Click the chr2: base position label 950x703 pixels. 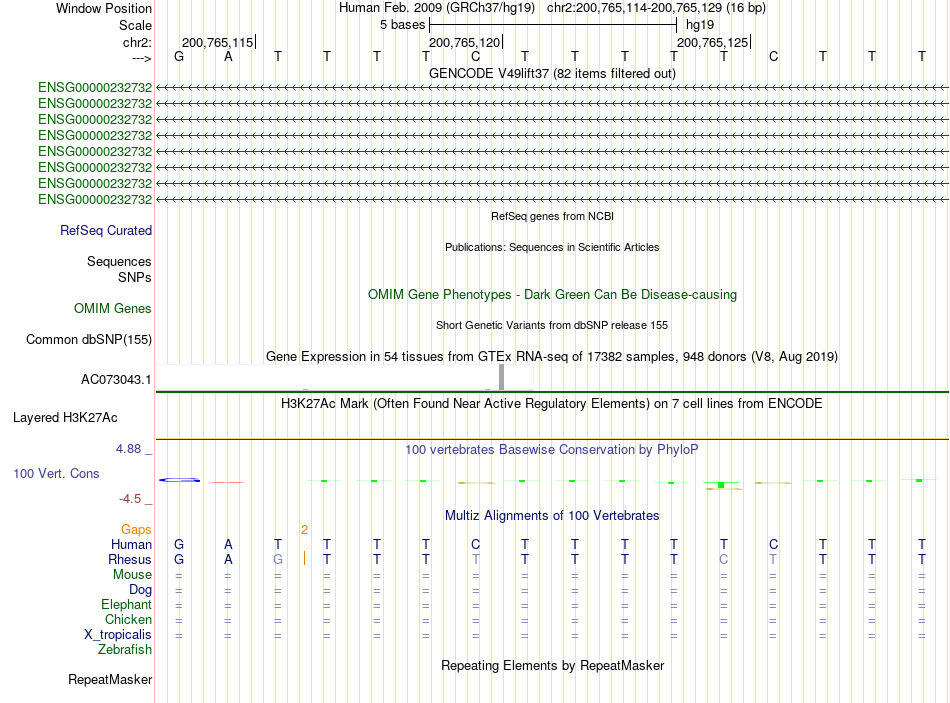pos(138,42)
